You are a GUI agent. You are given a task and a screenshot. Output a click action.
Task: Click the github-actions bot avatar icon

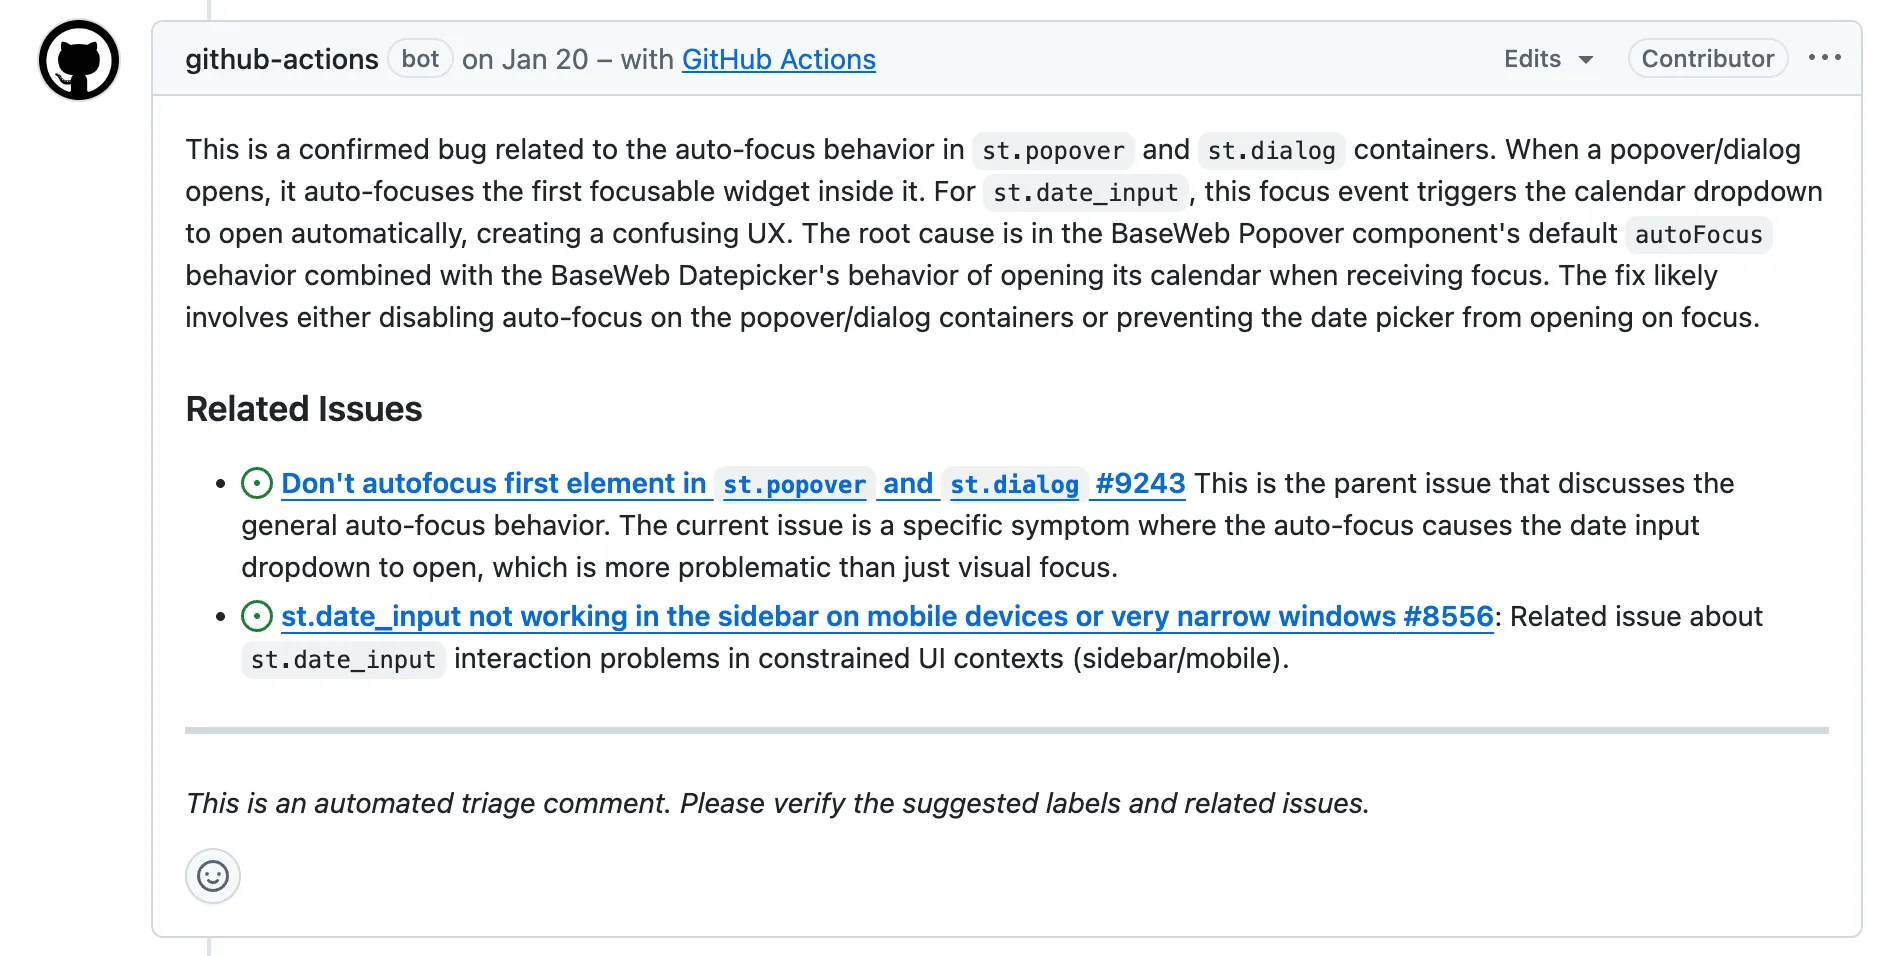tap(78, 60)
